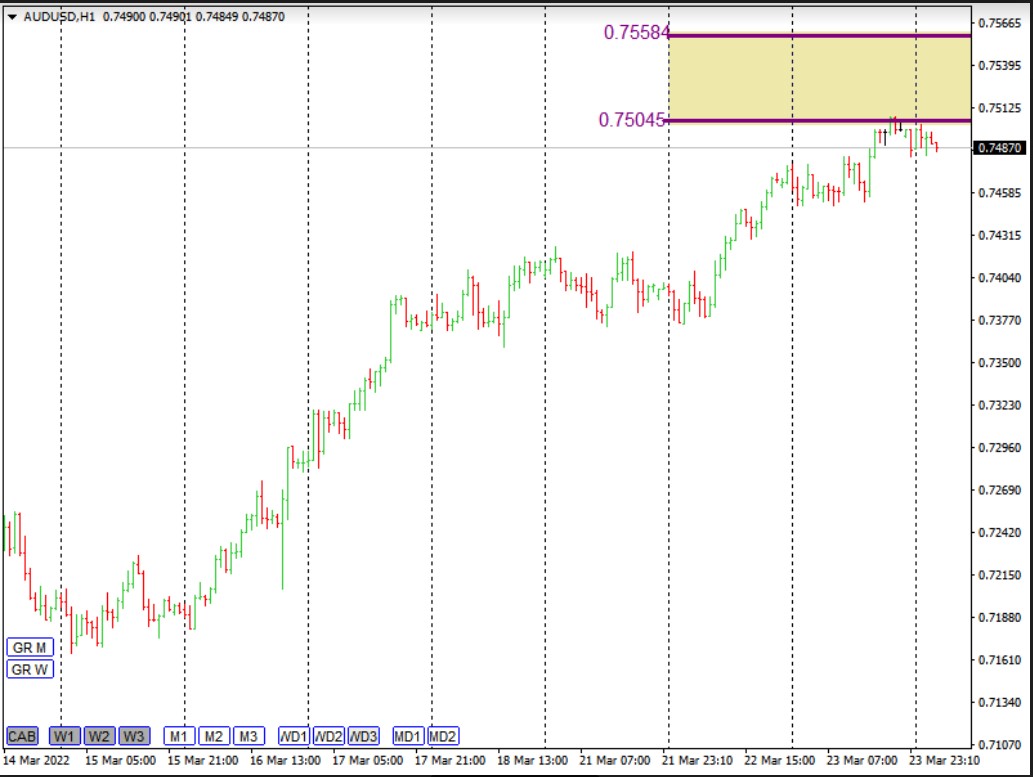The height and width of the screenshot is (777, 1033).
Task: Click the MD2 button
Action: coord(443,737)
